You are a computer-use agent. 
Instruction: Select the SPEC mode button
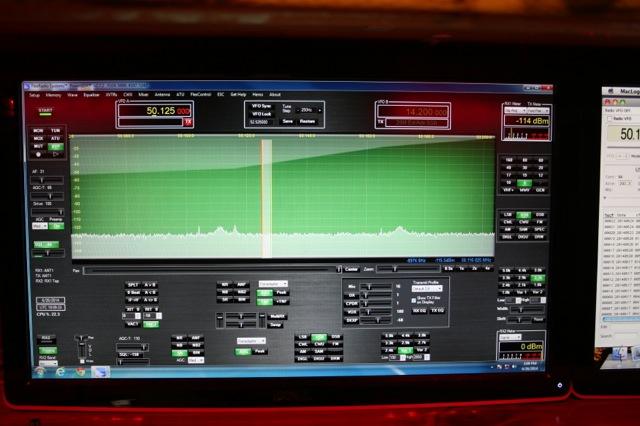click(x=540, y=229)
